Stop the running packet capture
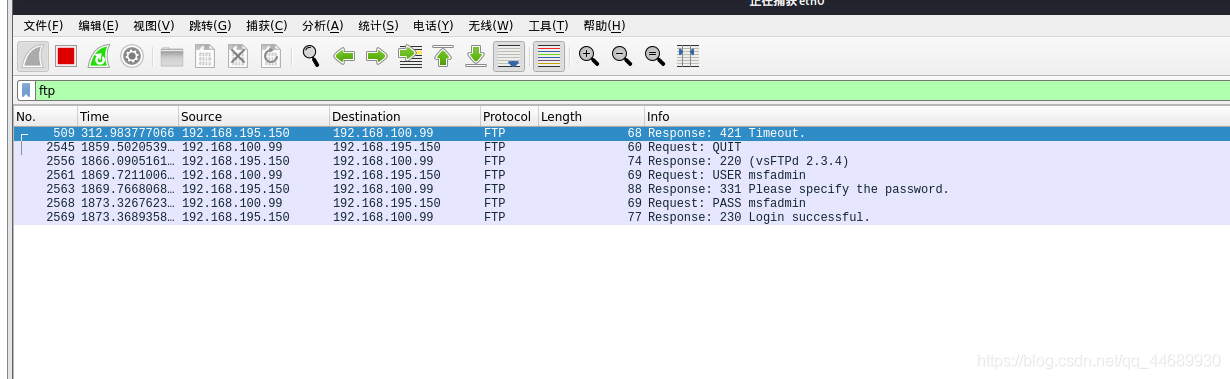 [66, 56]
